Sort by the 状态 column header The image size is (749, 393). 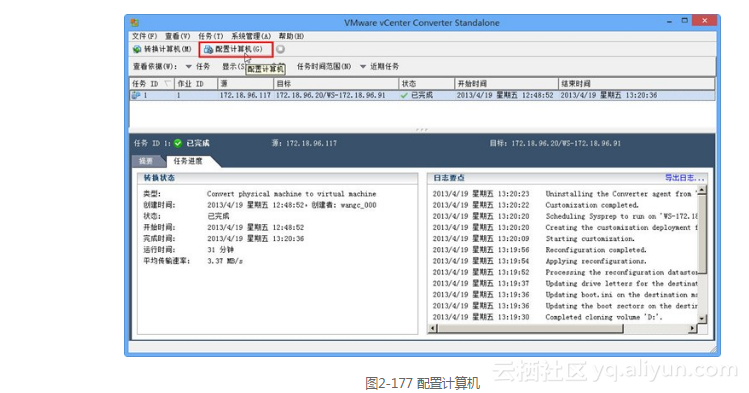426,84
